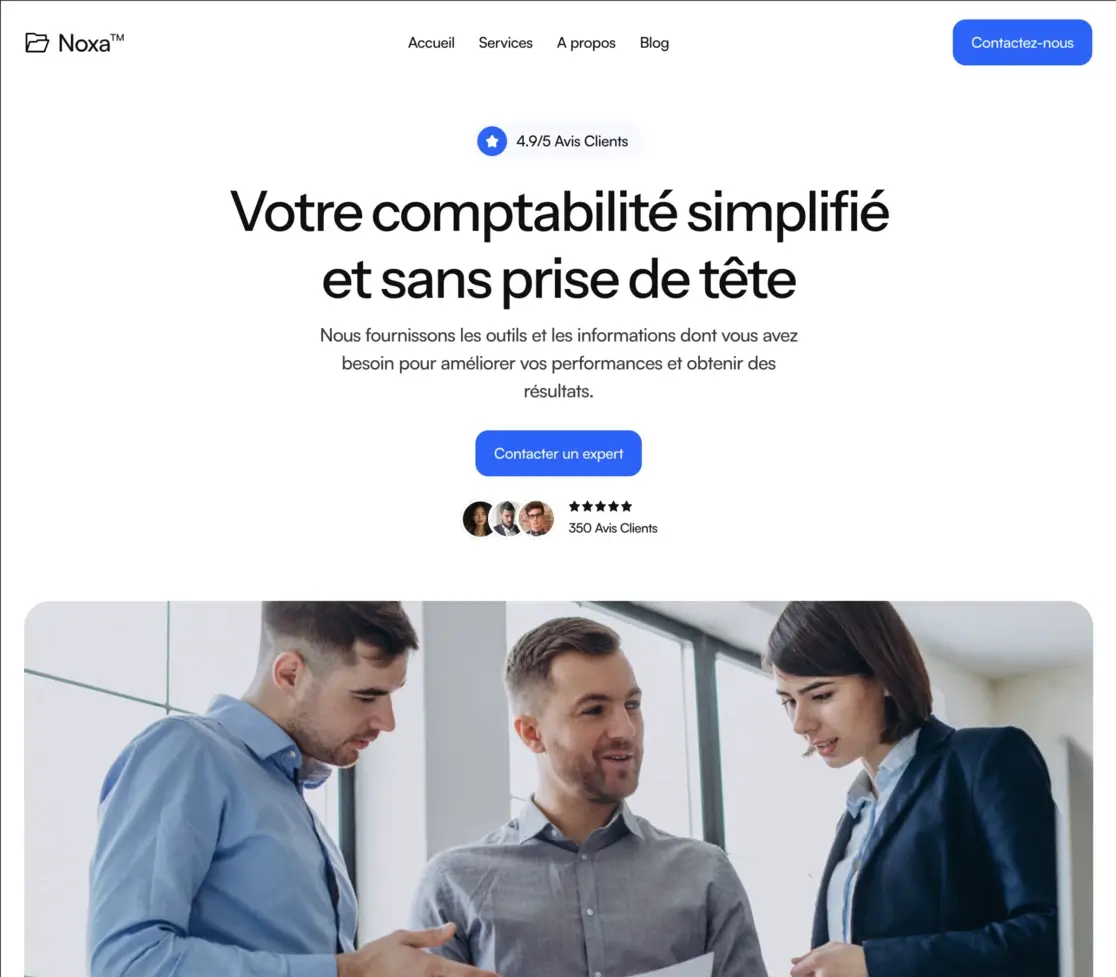Click avatar of man wearing glasses
This screenshot has width=1116, height=977.
pos(537,518)
